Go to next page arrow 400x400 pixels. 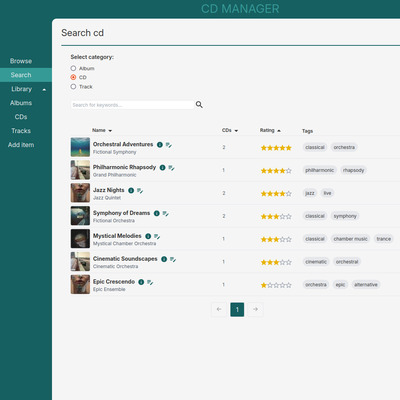[x=255, y=309]
